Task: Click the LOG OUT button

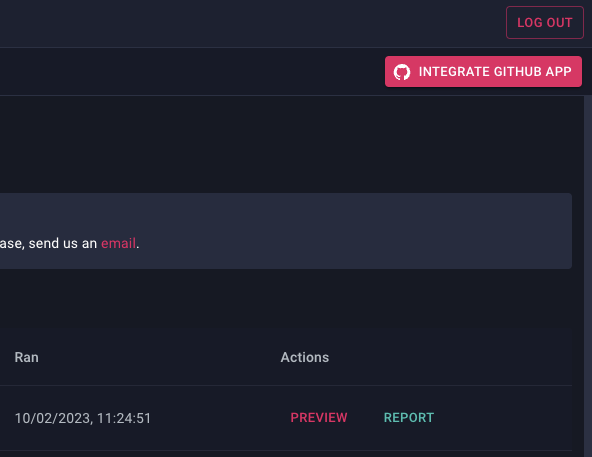Action: (x=545, y=22)
